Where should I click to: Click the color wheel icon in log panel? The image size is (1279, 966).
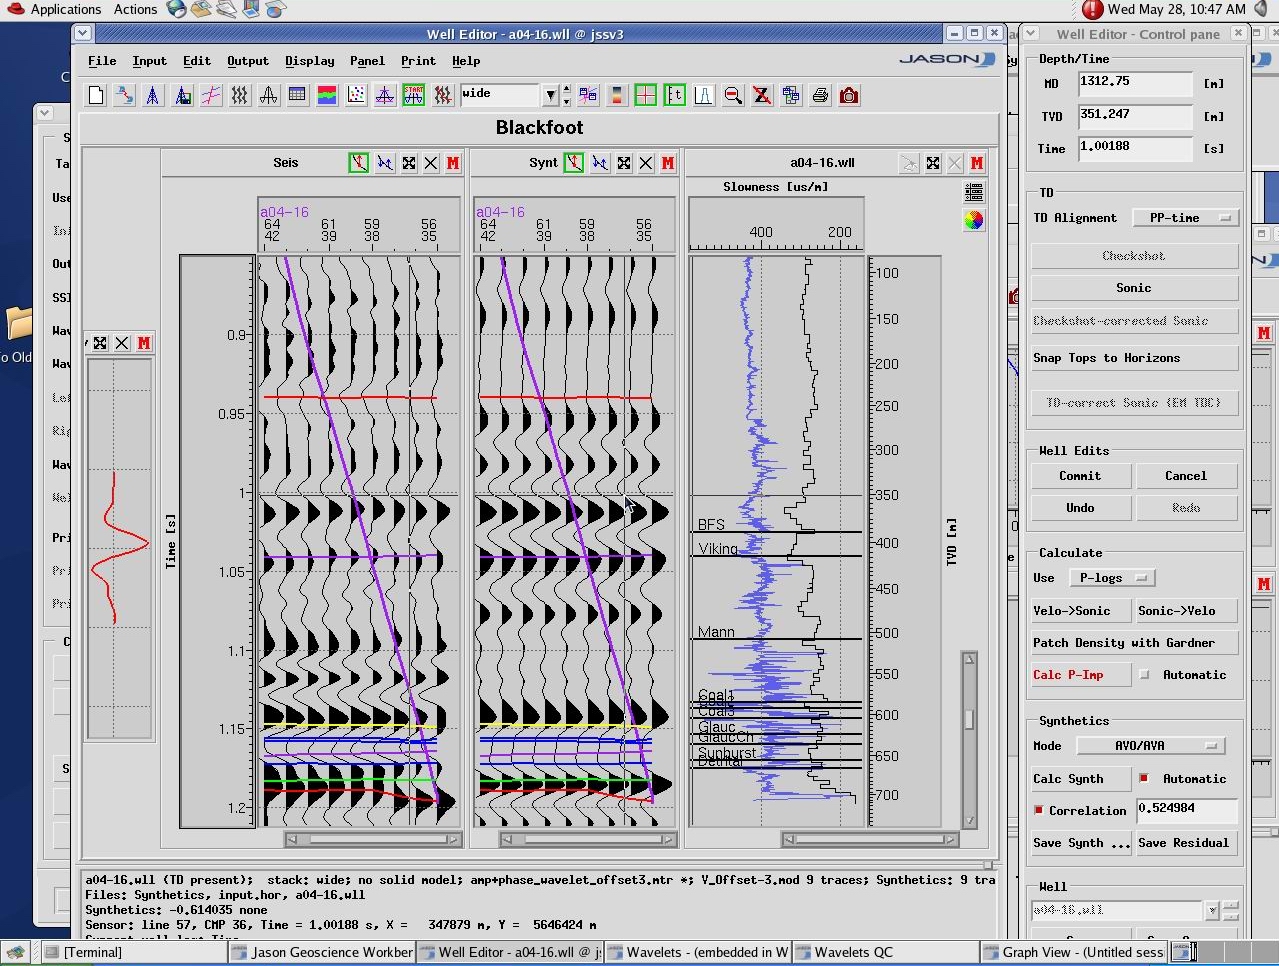[x=974, y=221]
